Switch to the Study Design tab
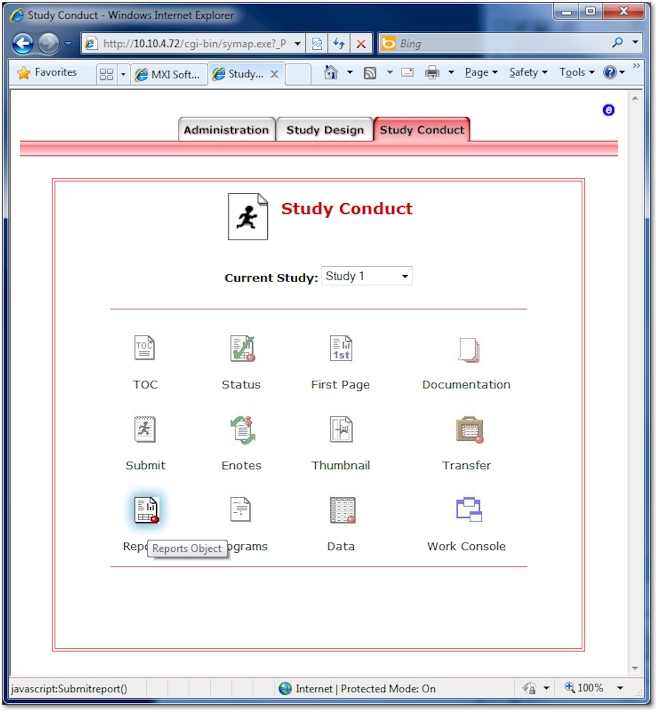This screenshot has width=658, height=712. tap(325, 130)
